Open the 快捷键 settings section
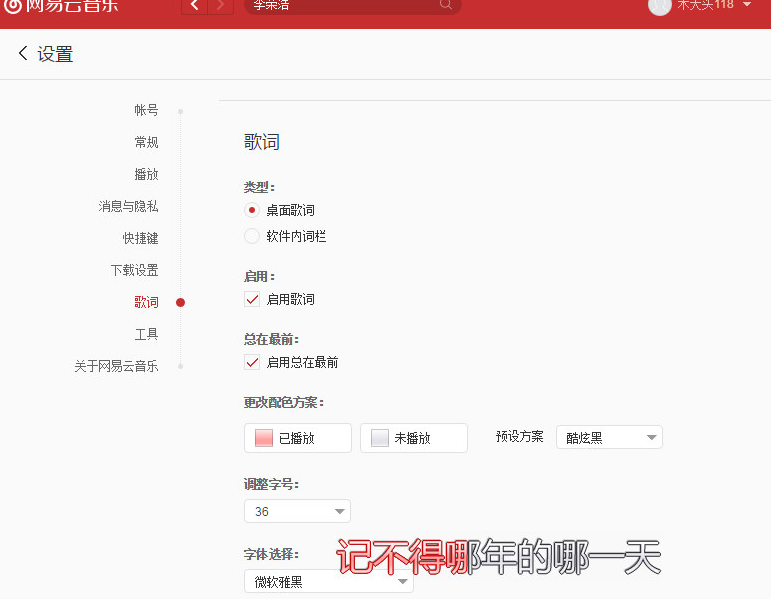 coord(140,238)
